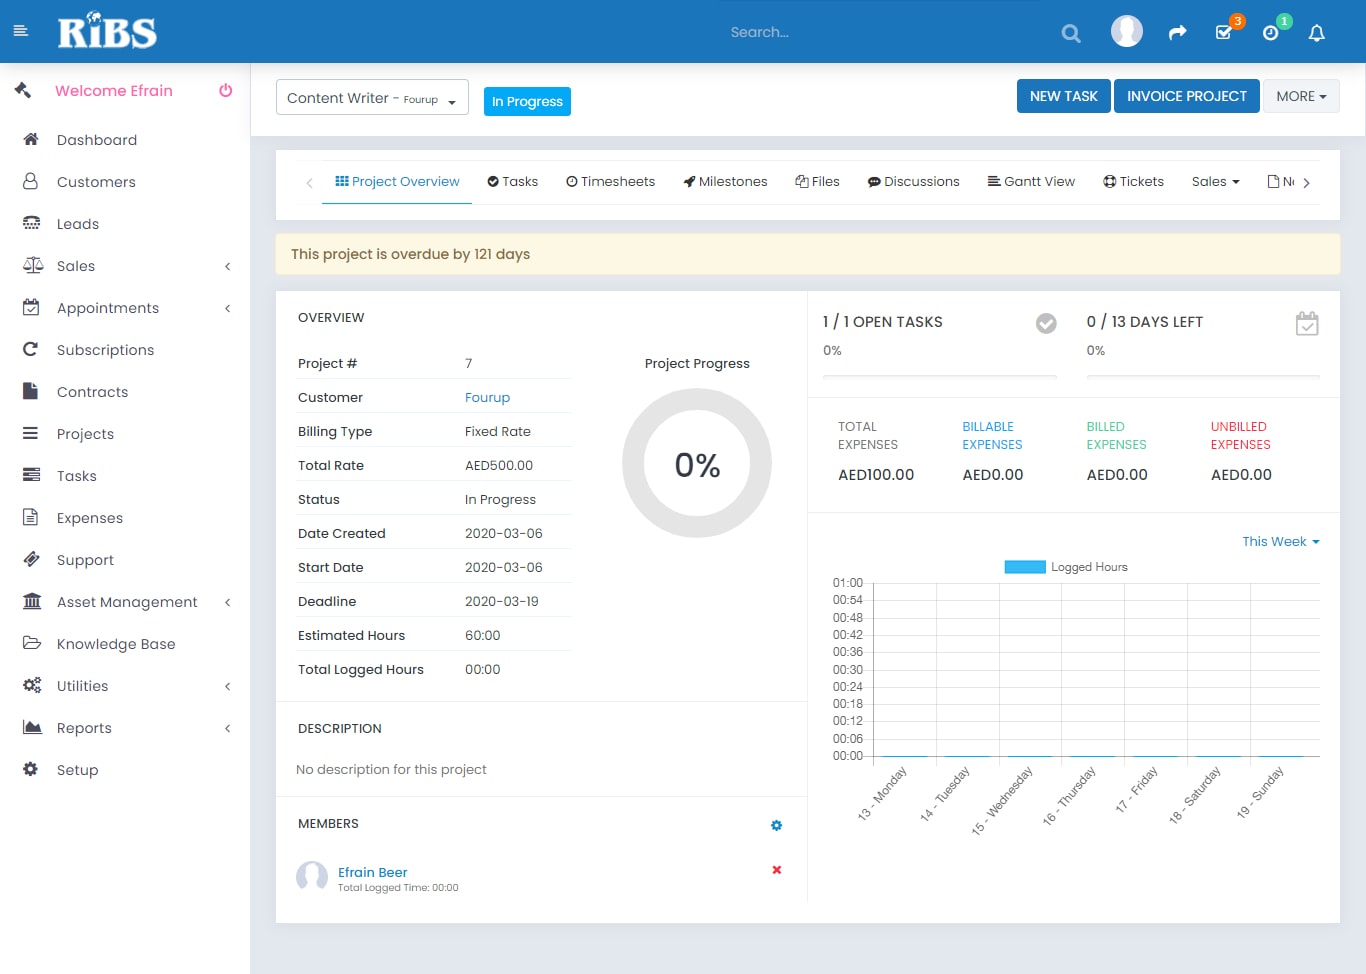
Task: Open members settings gear icon
Action: (x=776, y=825)
